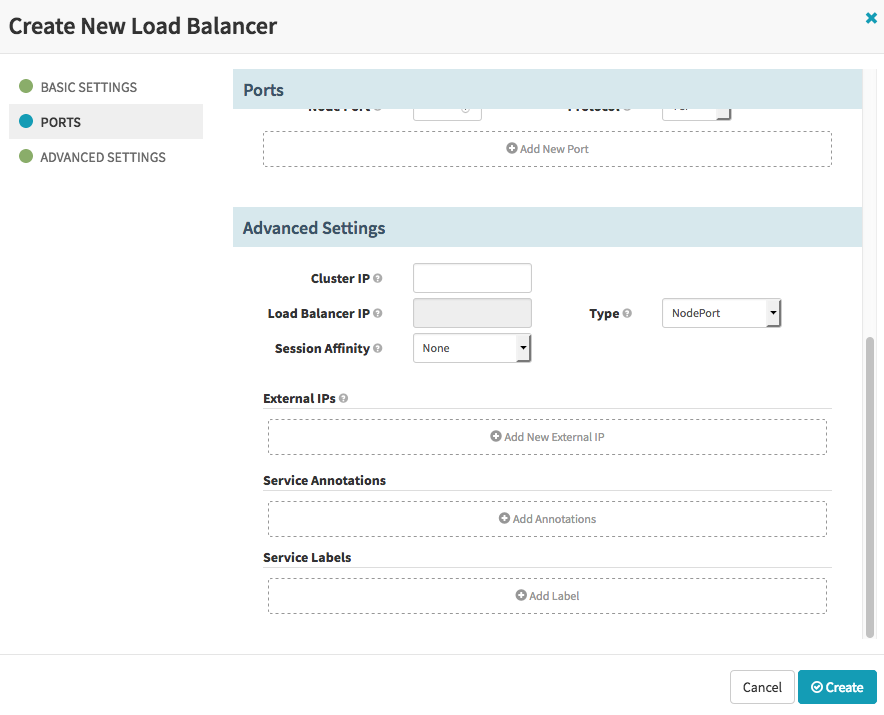
Task: Click the Session Affinity help icon
Action: click(x=378, y=348)
